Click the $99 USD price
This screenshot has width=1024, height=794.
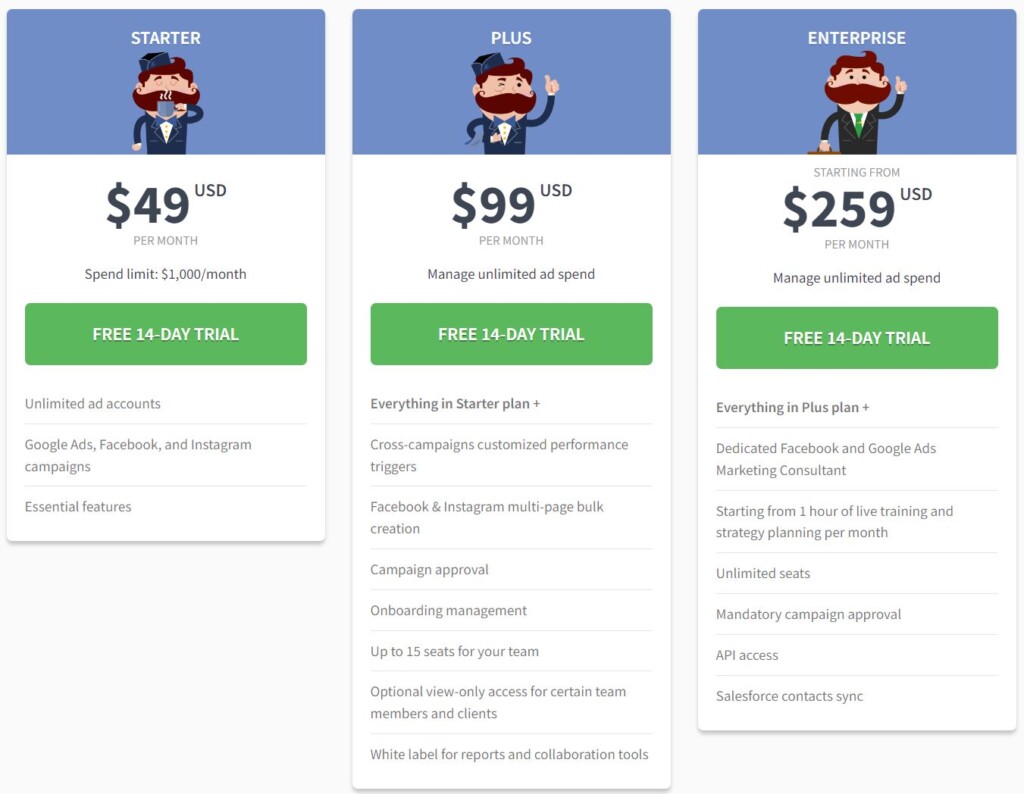[x=511, y=204]
